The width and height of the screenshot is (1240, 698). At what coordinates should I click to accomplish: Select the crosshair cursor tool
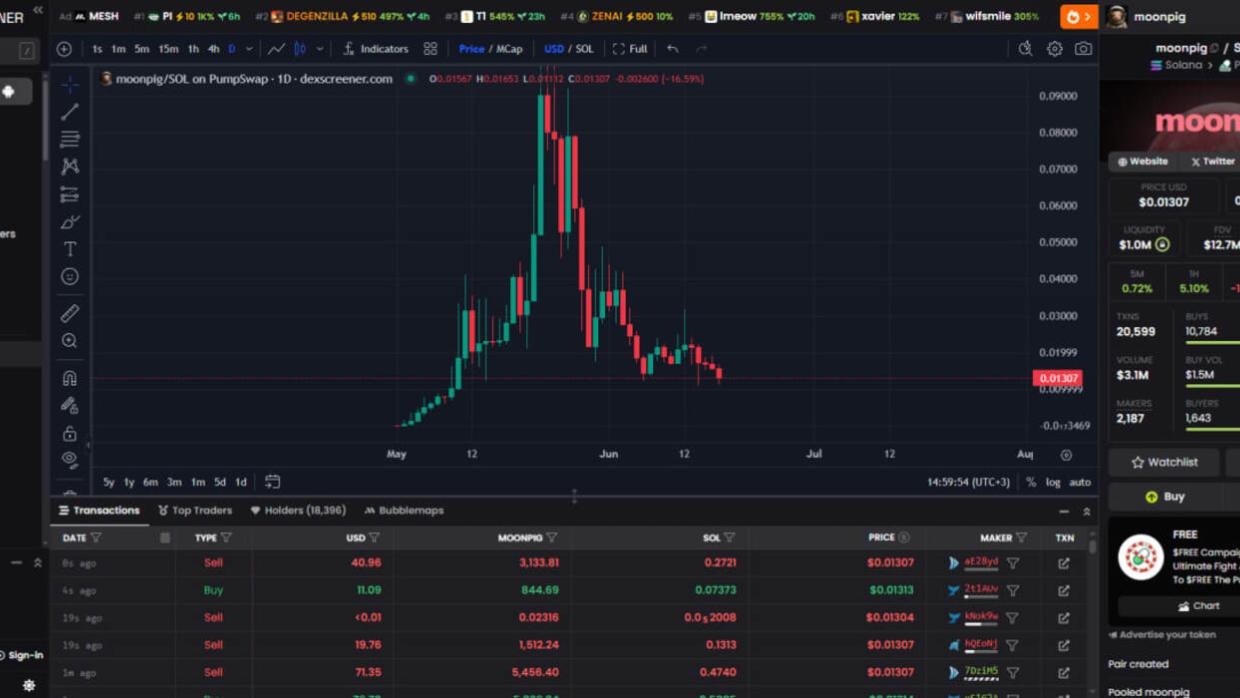click(x=69, y=84)
